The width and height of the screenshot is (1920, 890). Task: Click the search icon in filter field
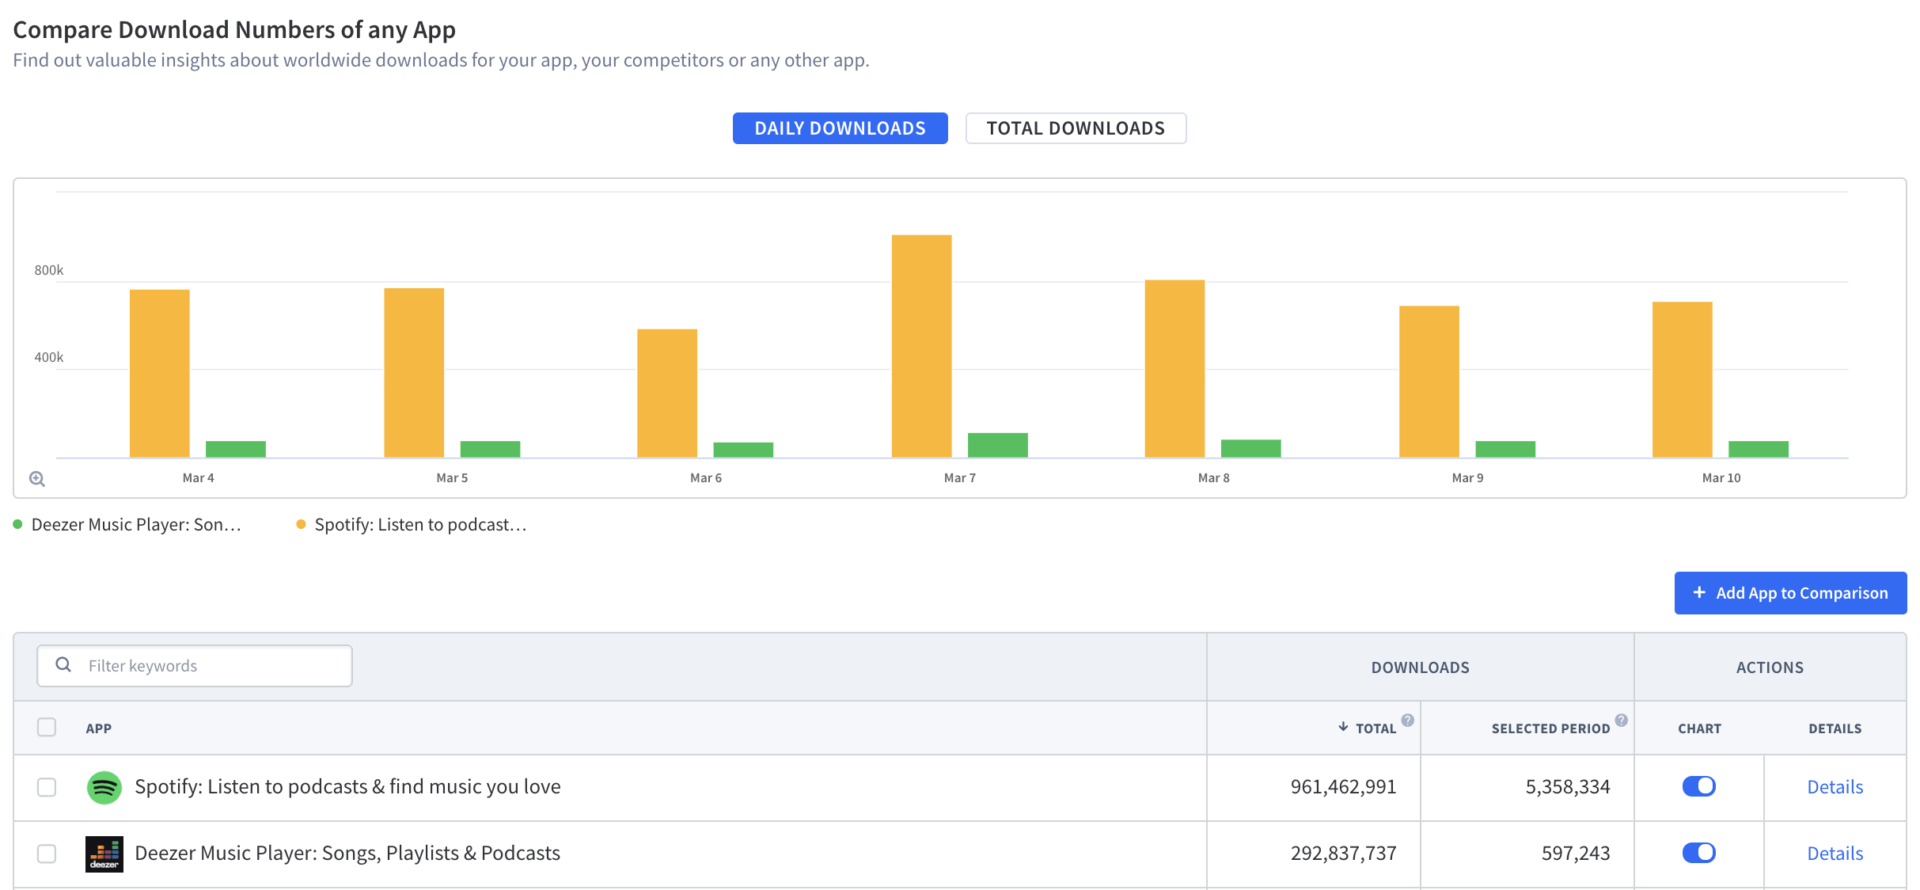point(63,665)
